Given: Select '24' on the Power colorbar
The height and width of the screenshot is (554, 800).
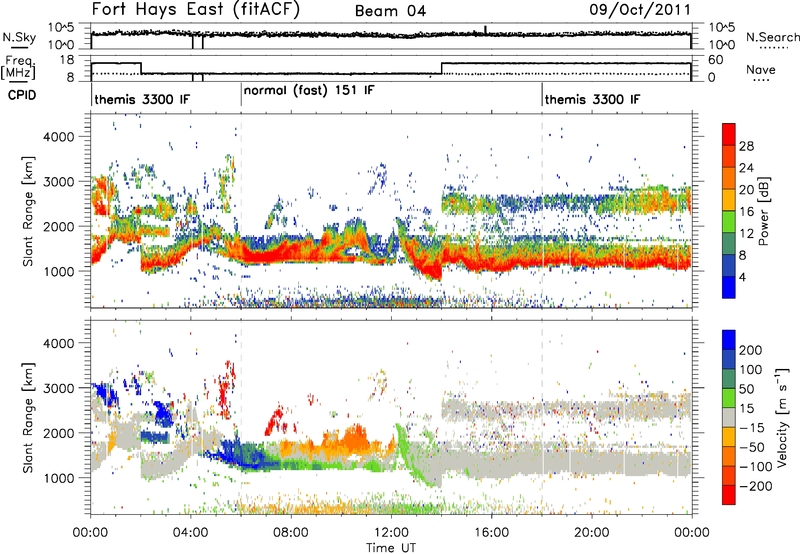Looking at the screenshot, I should click(746, 168).
